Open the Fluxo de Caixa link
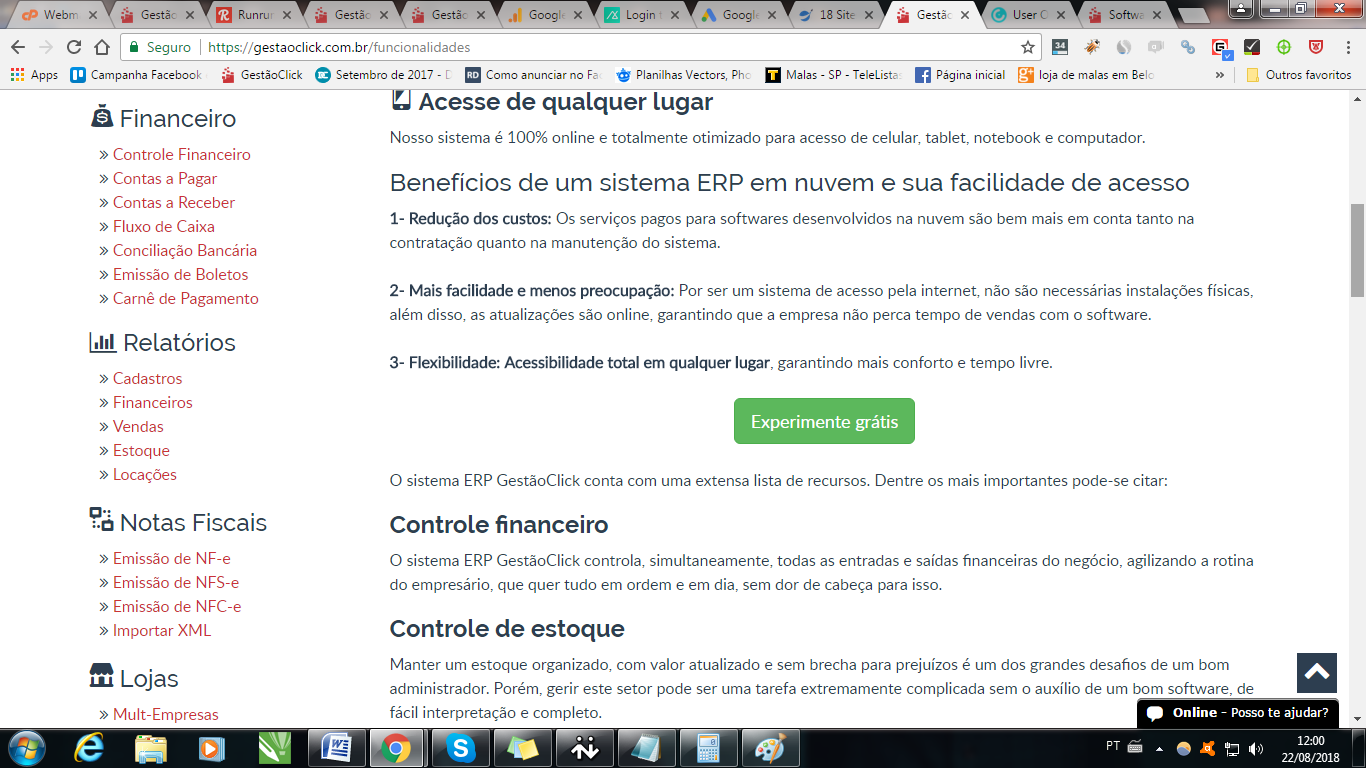Viewport: 1366px width, 768px height. point(164,226)
